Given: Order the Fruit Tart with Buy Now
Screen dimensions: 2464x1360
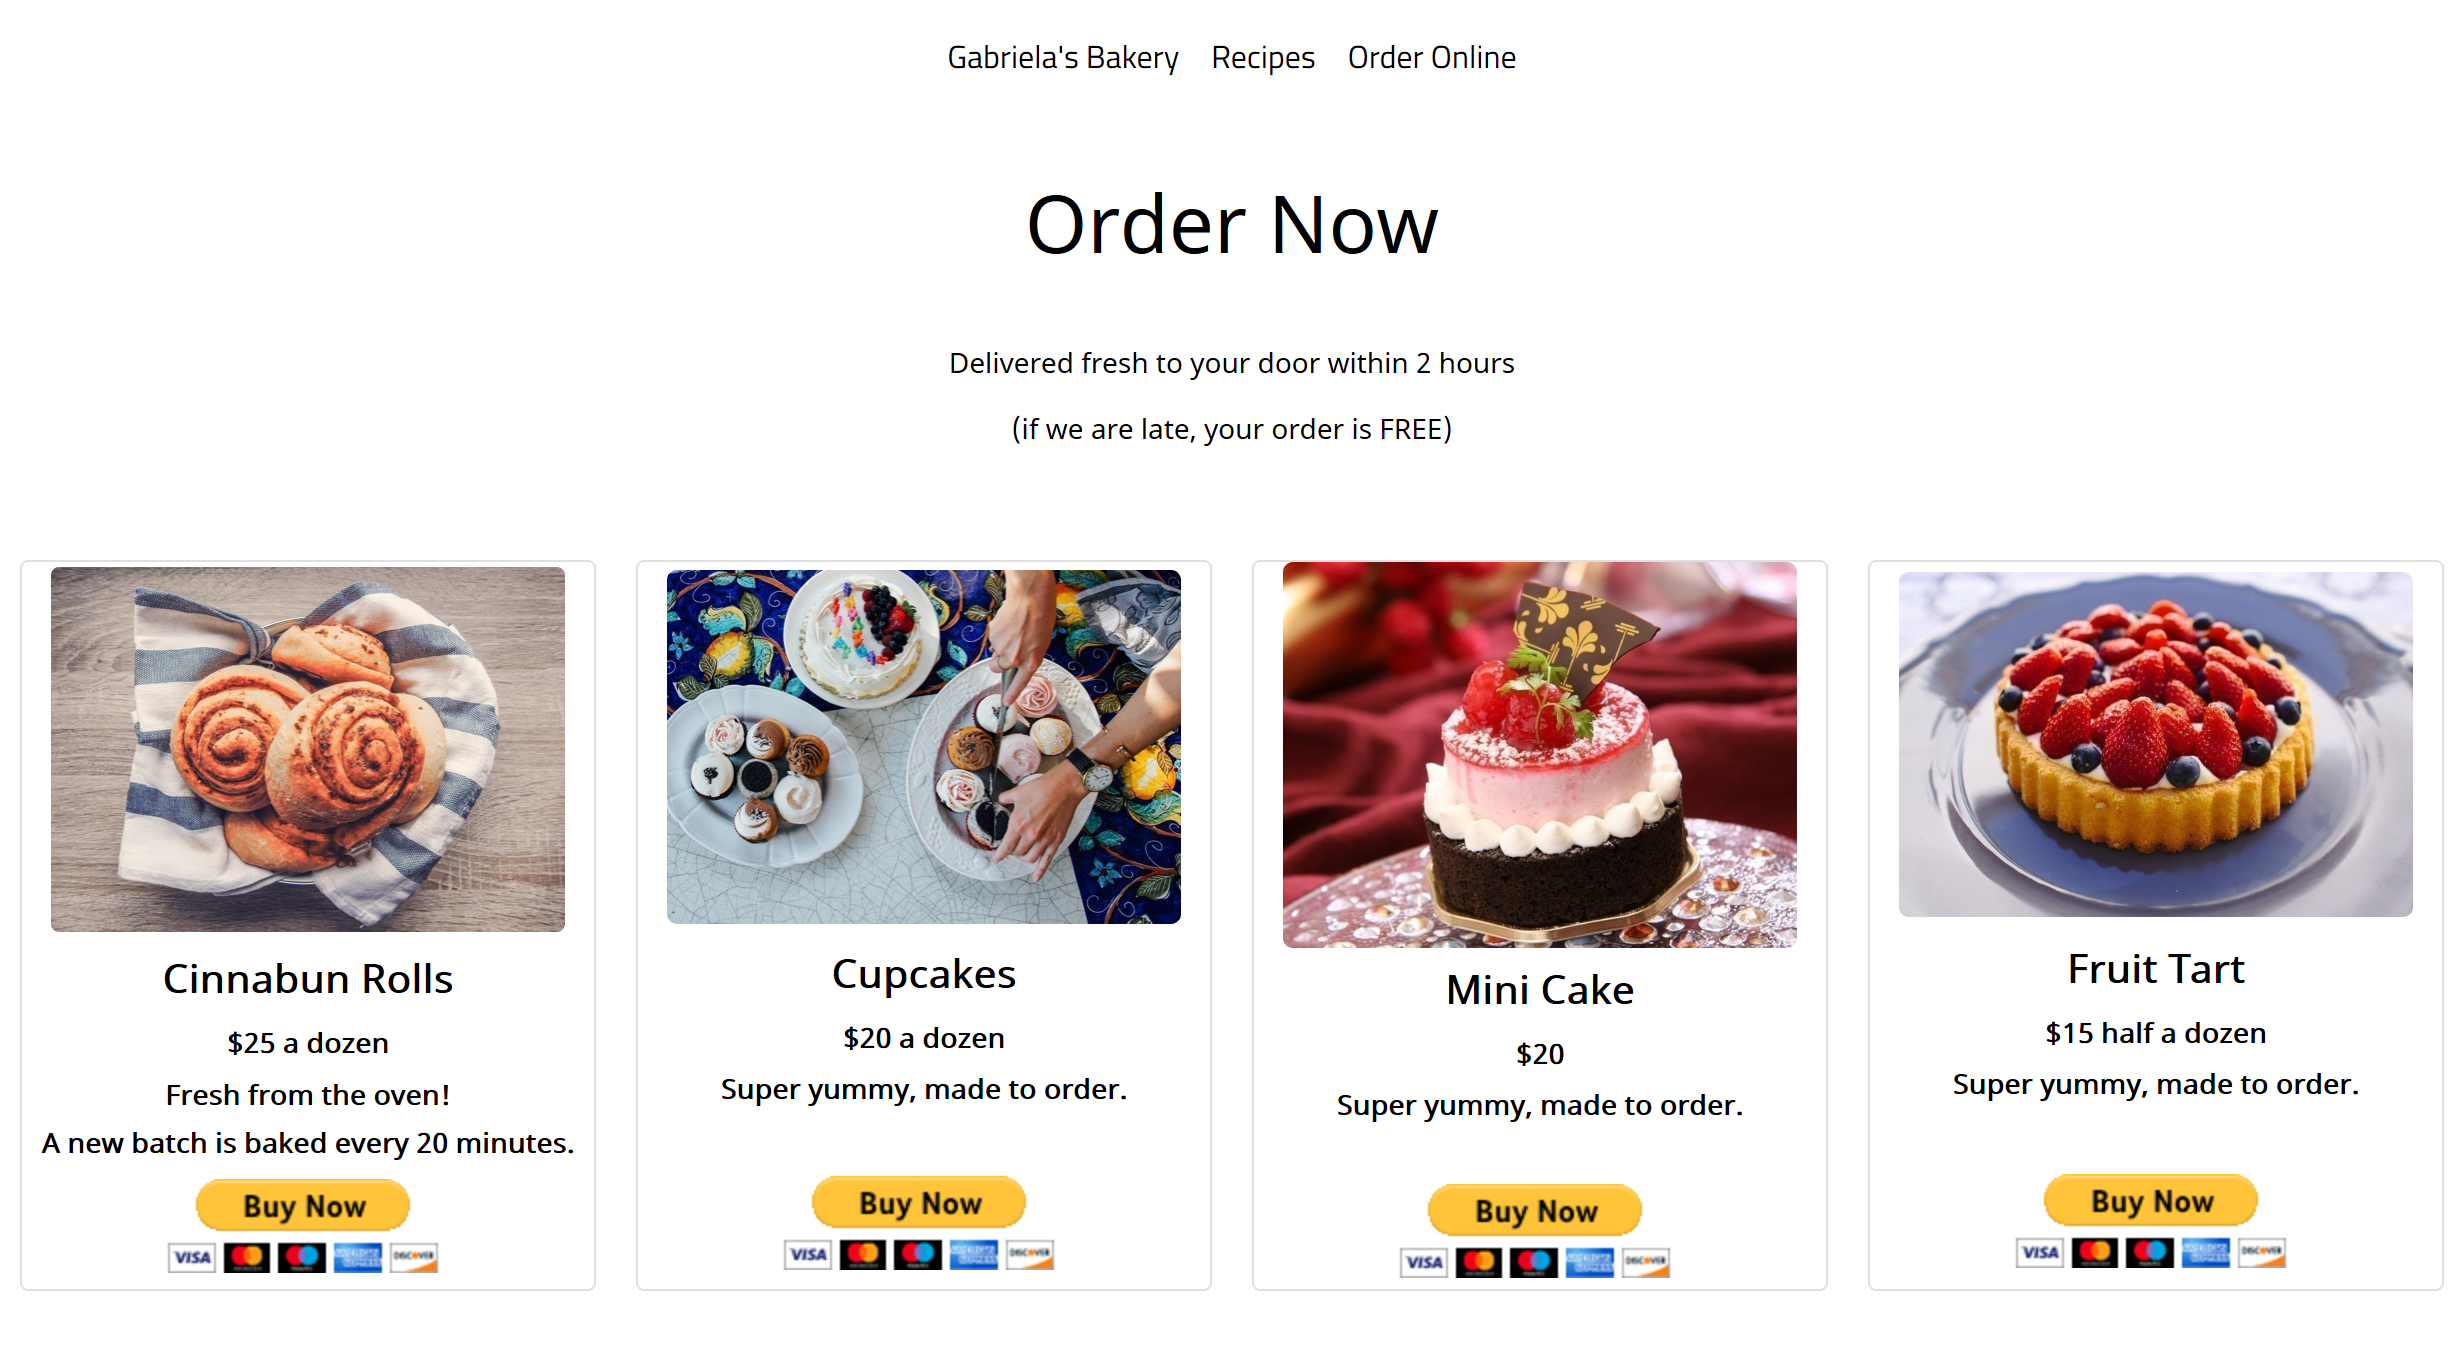Looking at the screenshot, I should pyautogui.click(x=2151, y=1200).
